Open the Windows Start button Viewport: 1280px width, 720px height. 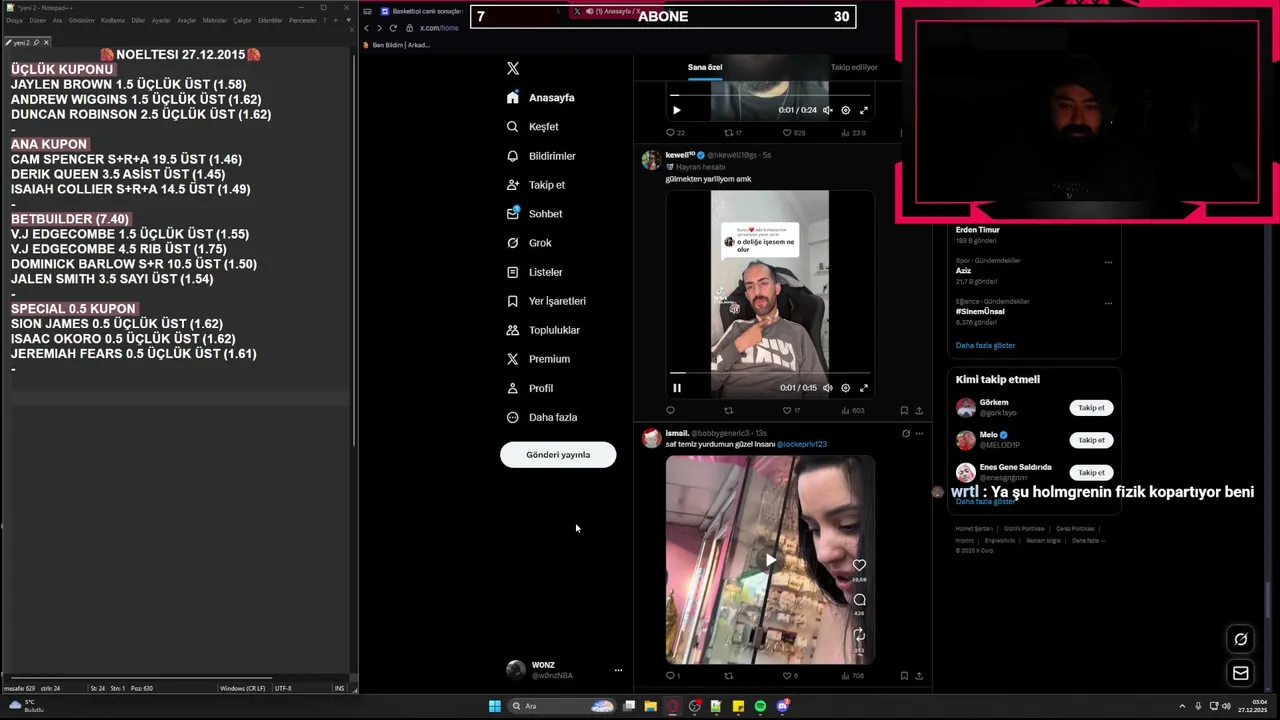click(494, 706)
